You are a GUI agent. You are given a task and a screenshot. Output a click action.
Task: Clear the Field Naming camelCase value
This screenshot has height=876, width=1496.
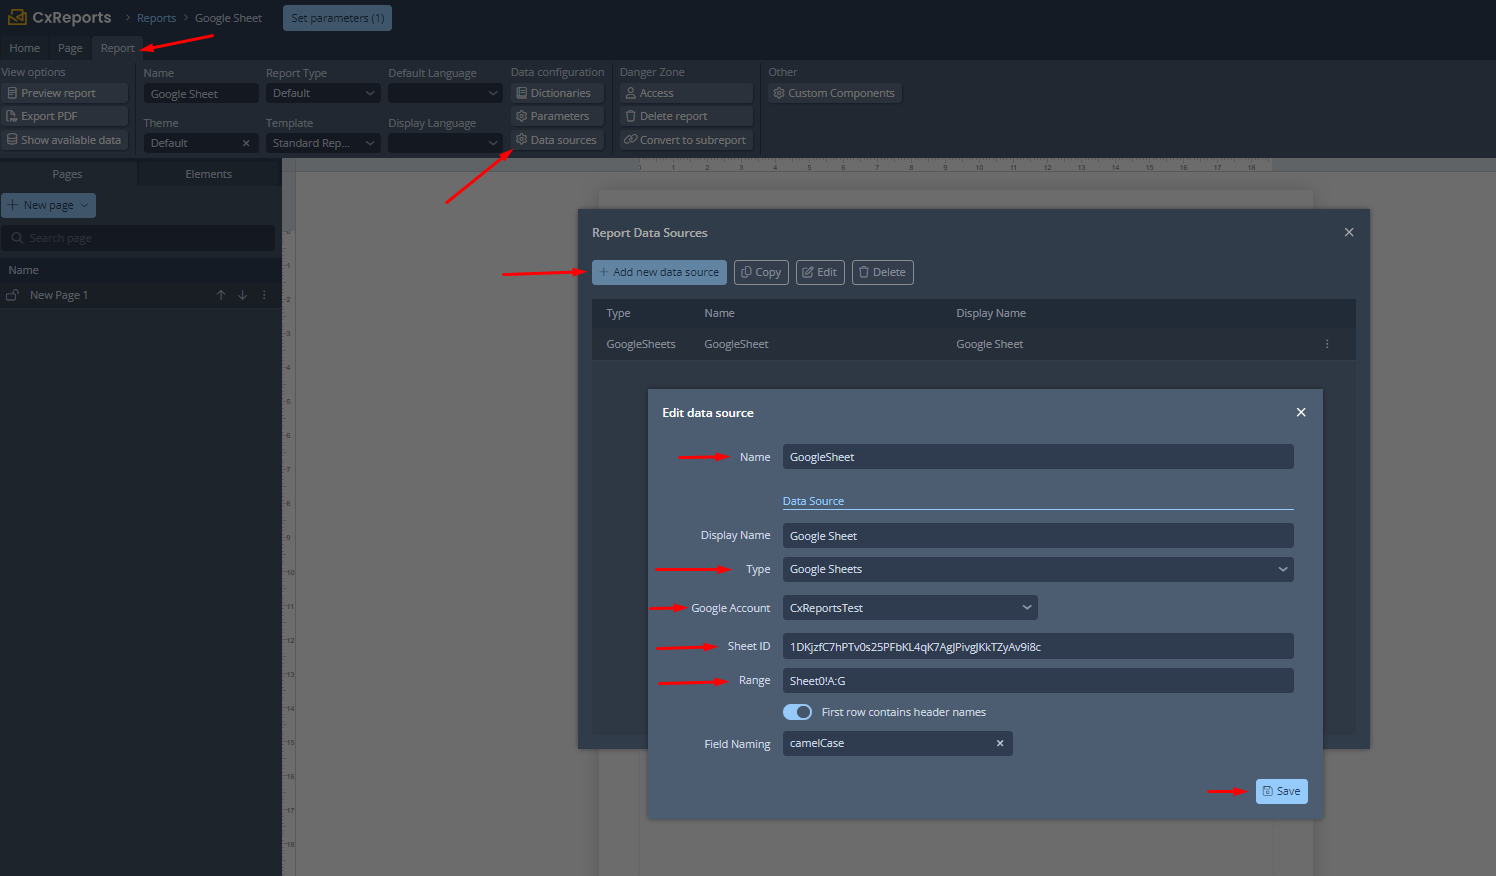[999, 743]
